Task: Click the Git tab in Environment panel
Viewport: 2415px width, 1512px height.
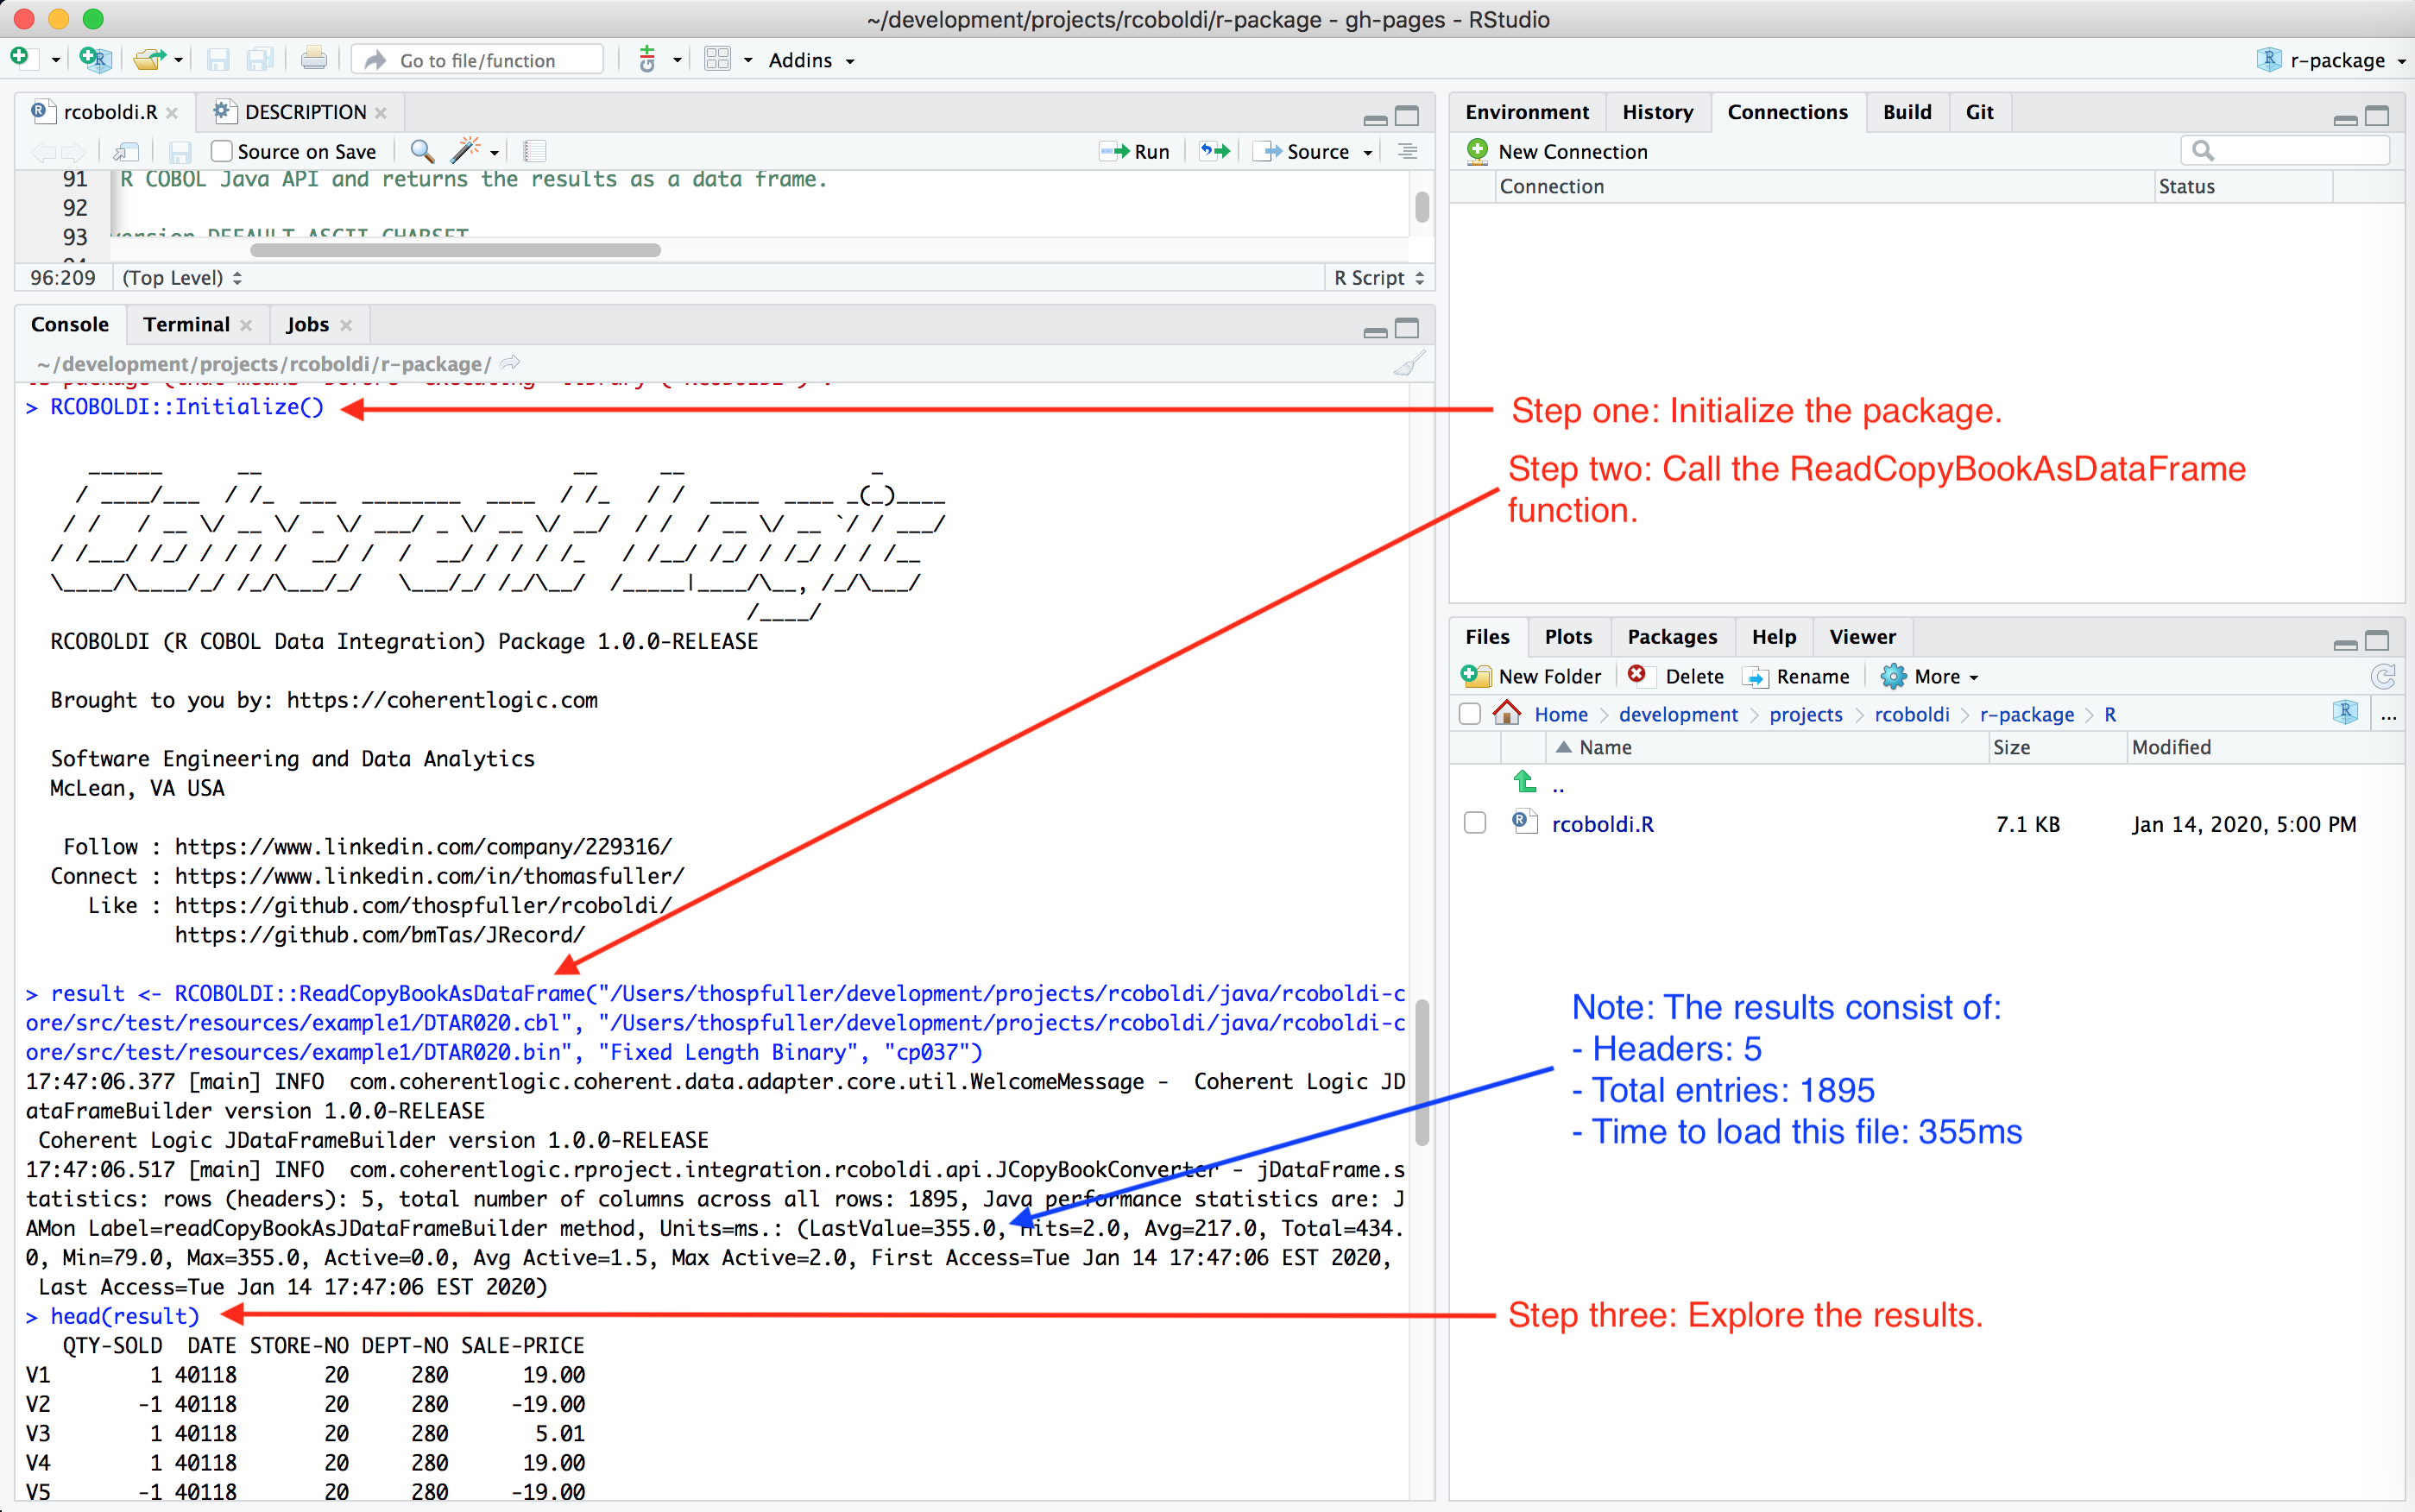Action: click(1975, 113)
